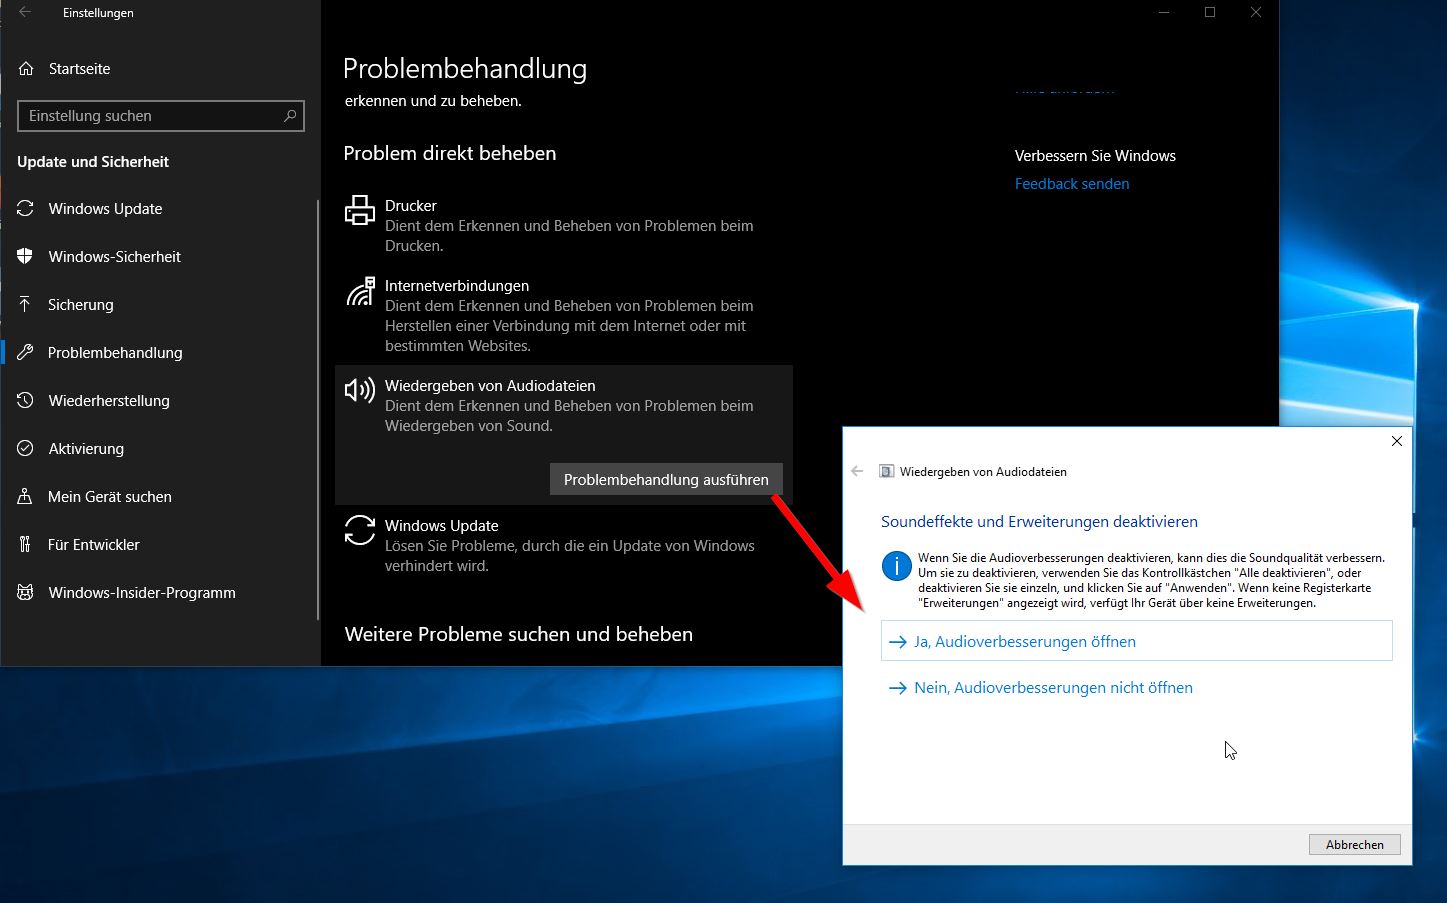Click the Weitere Probleme suchen und beheben heading
Screen dimensions: 1447x903
(519, 635)
